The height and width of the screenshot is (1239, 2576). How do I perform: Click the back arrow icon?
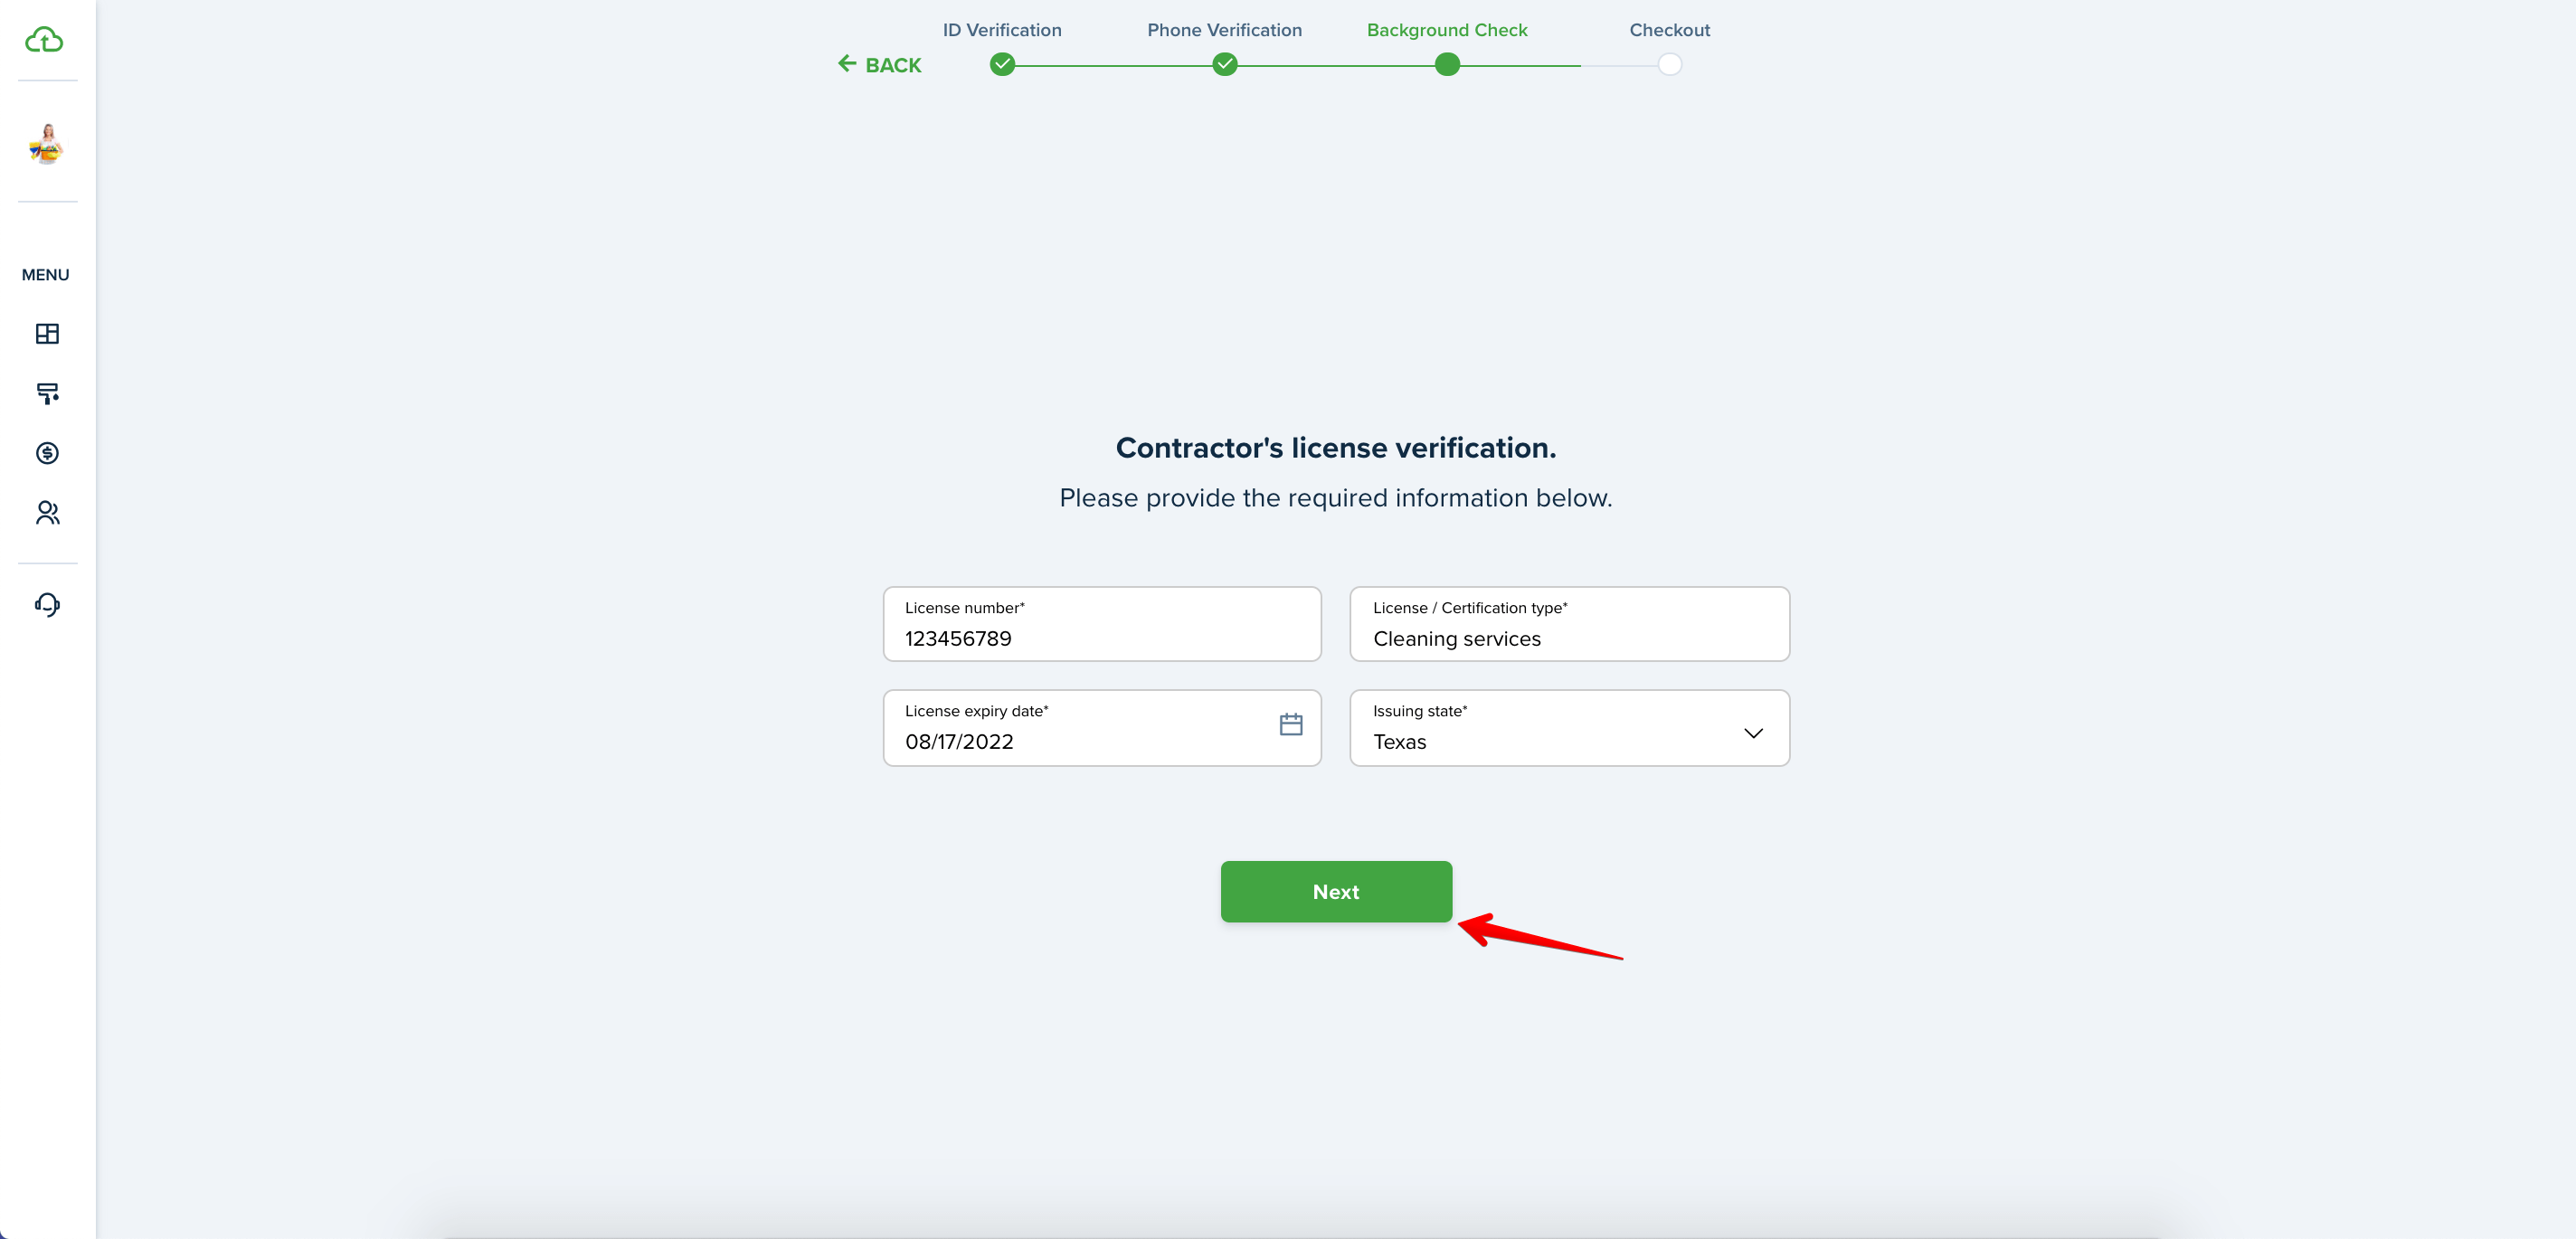(847, 64)
